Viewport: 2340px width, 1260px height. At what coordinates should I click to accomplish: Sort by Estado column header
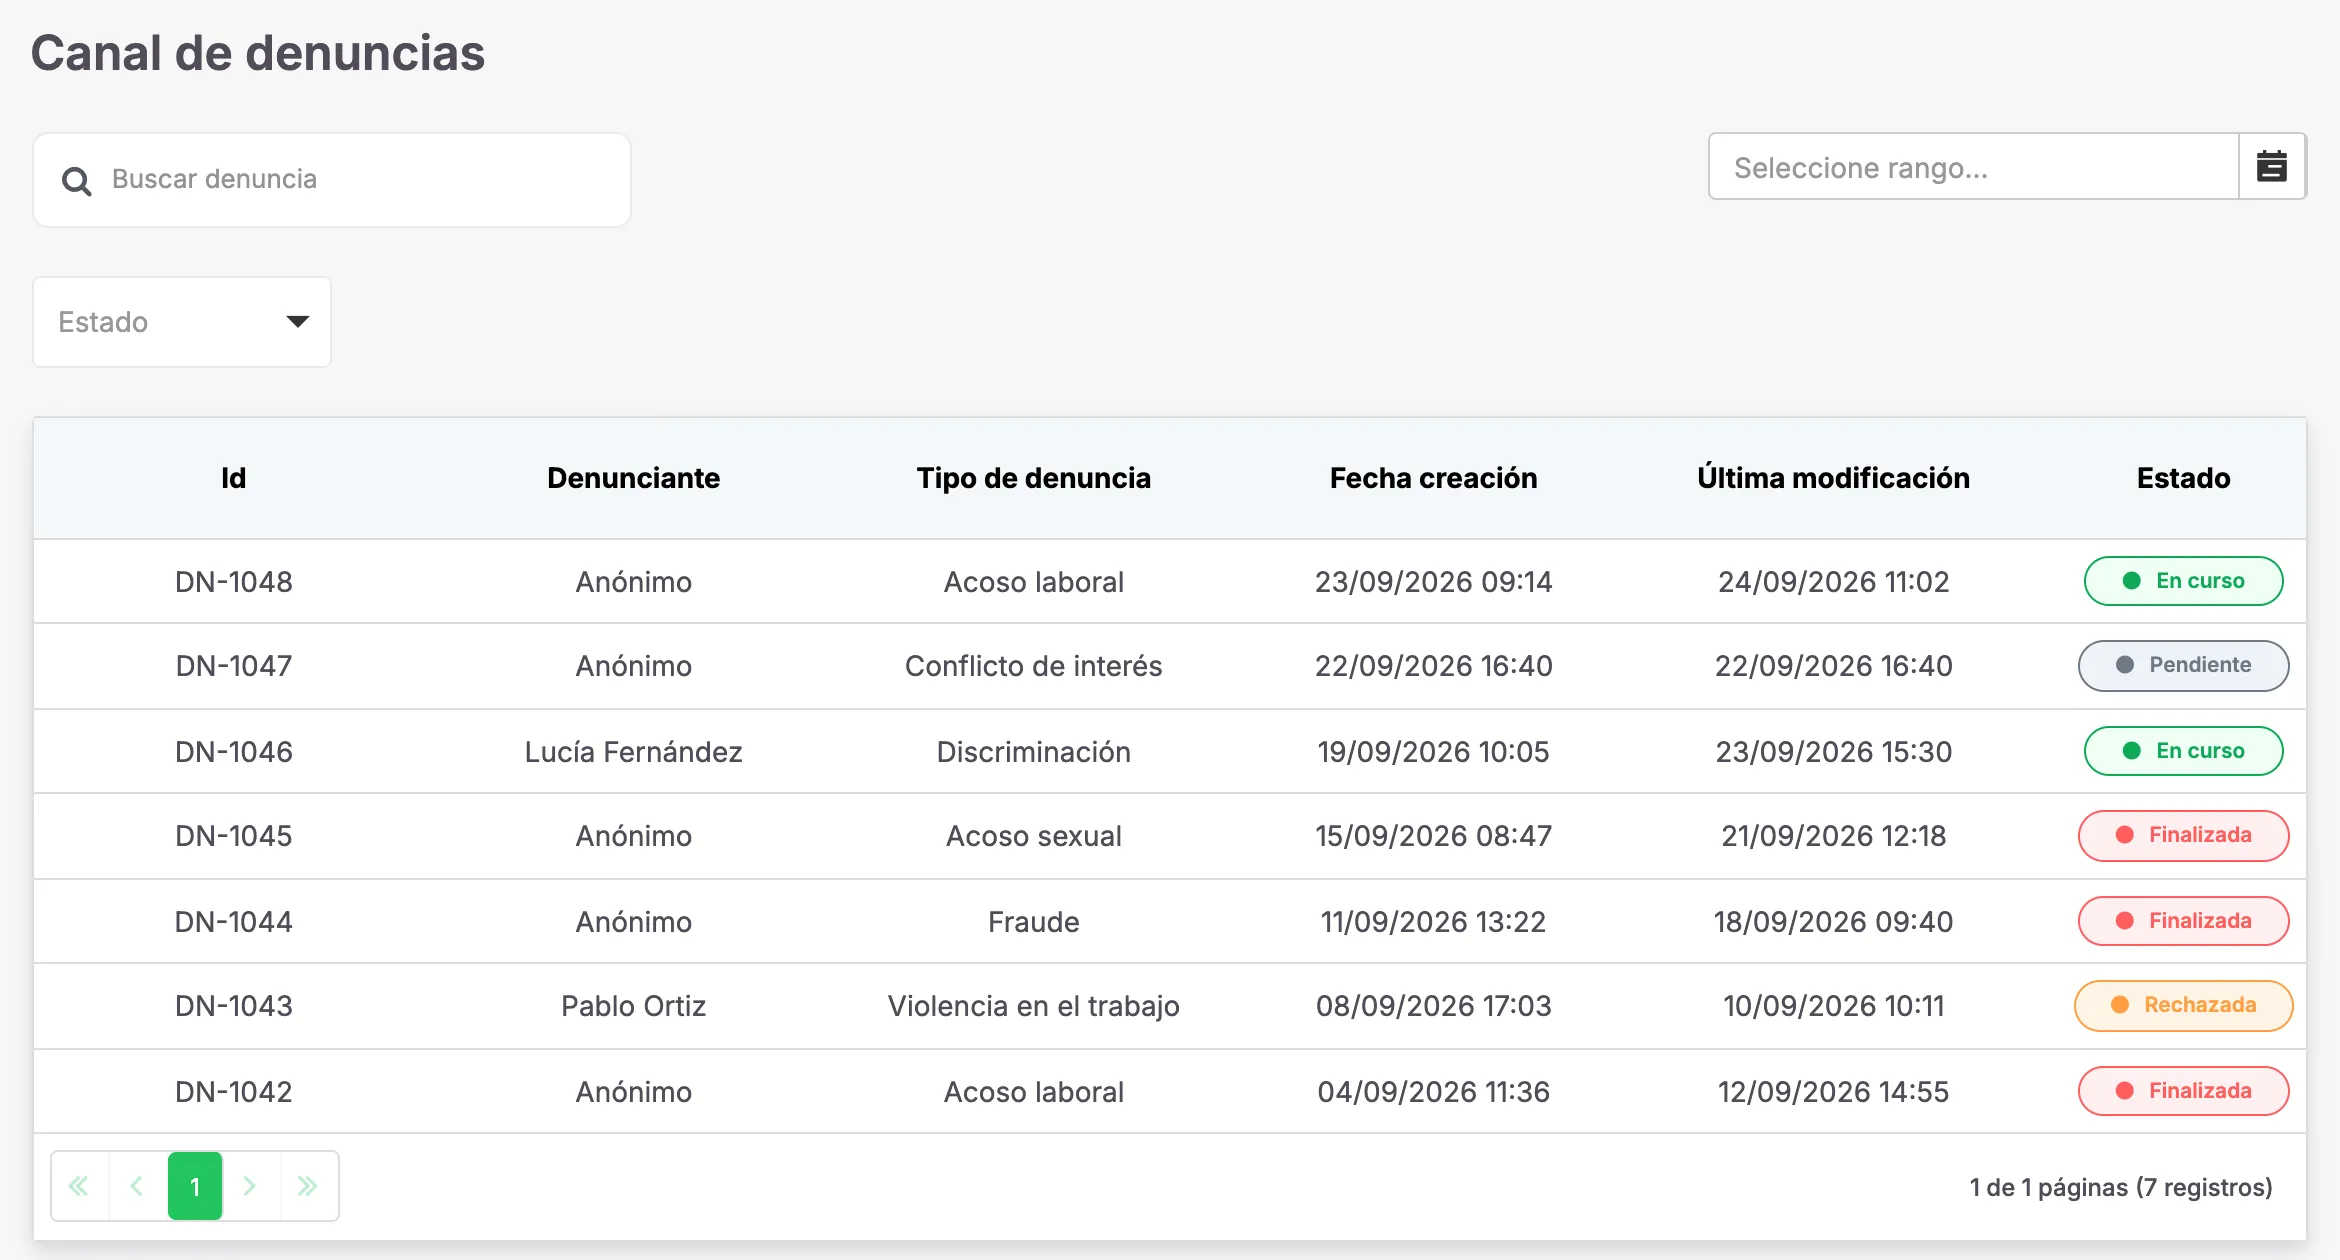(x=2184, y=478)
